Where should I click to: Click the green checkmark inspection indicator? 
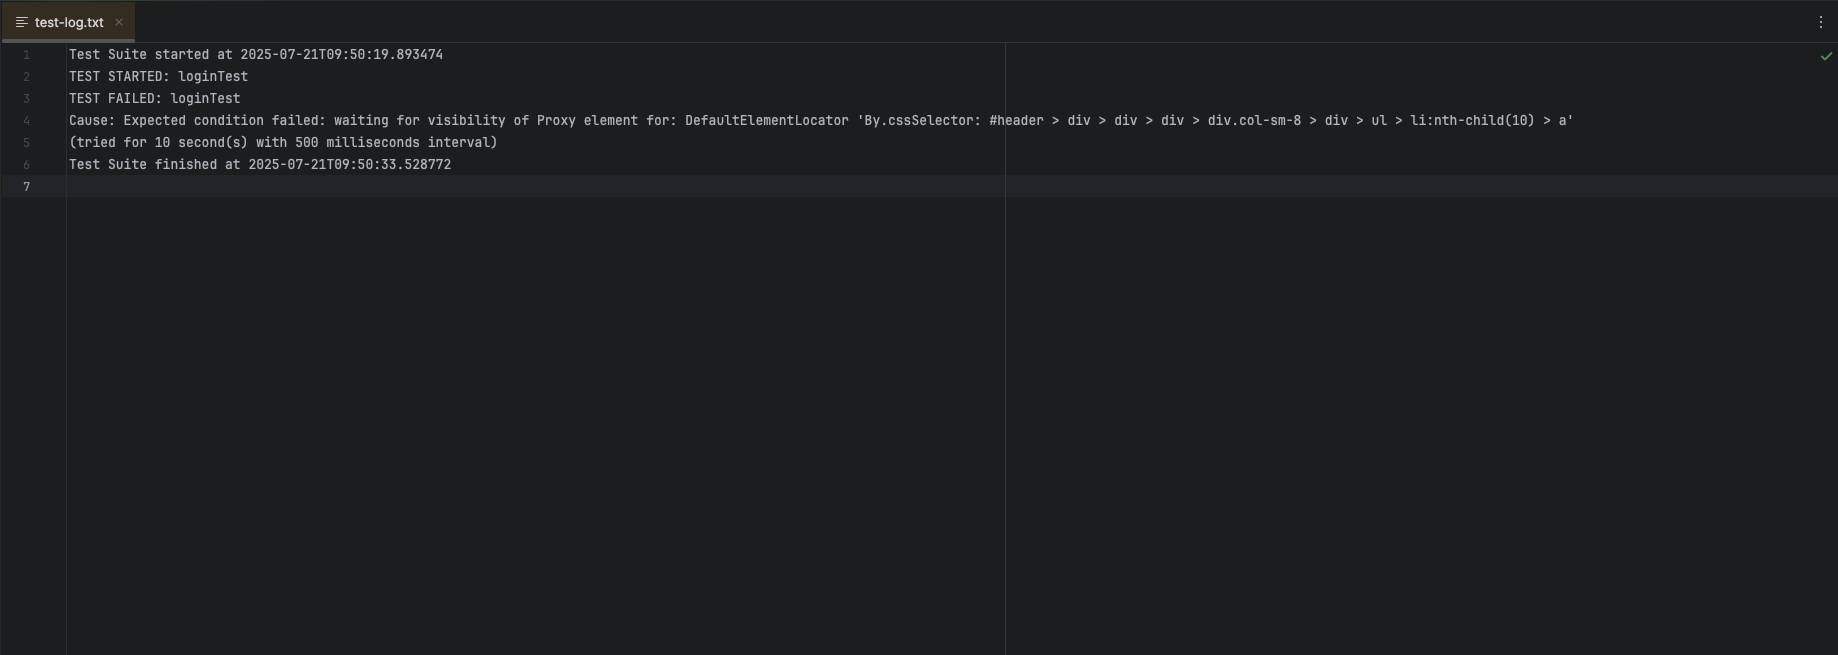point(1826,56)
